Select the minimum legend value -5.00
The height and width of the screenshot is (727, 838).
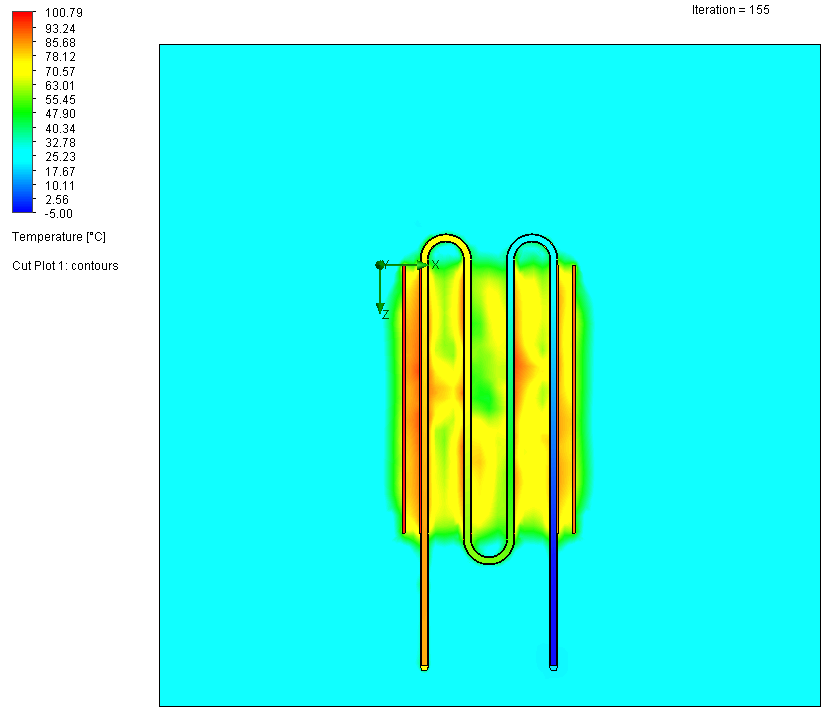tap(59, 214)
